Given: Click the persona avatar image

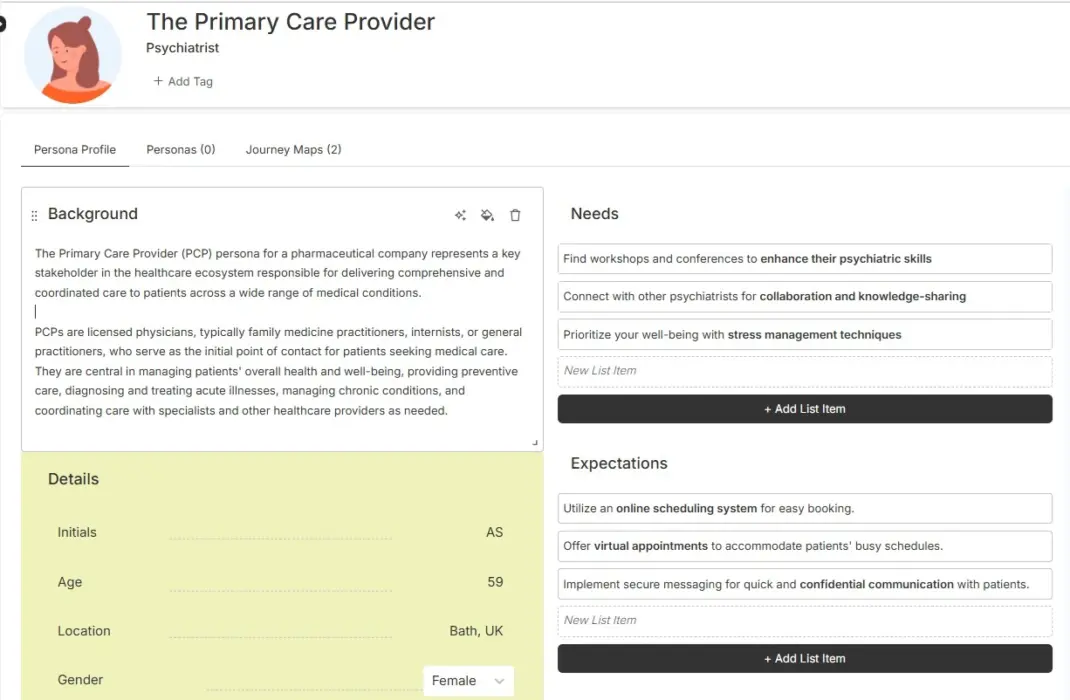Looking at the screenshot, I should (x=73, y=55).
